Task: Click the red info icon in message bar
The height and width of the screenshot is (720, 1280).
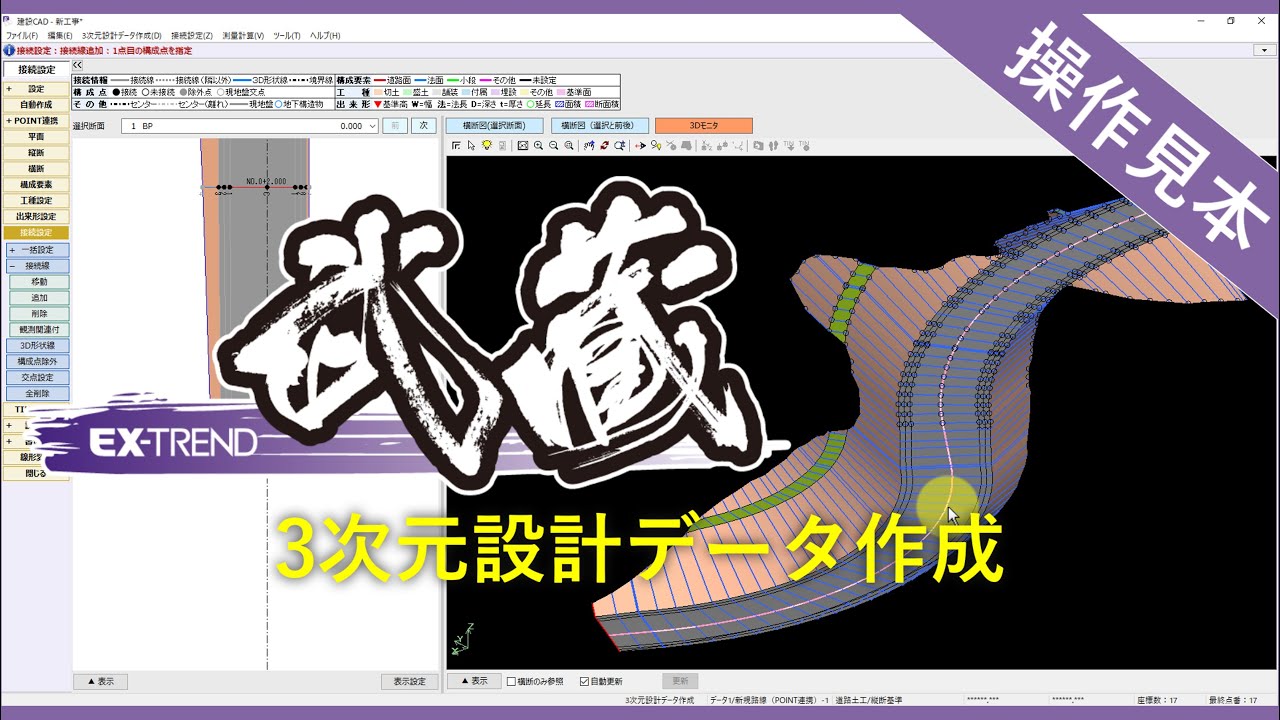Action: (x=9, y=50)
